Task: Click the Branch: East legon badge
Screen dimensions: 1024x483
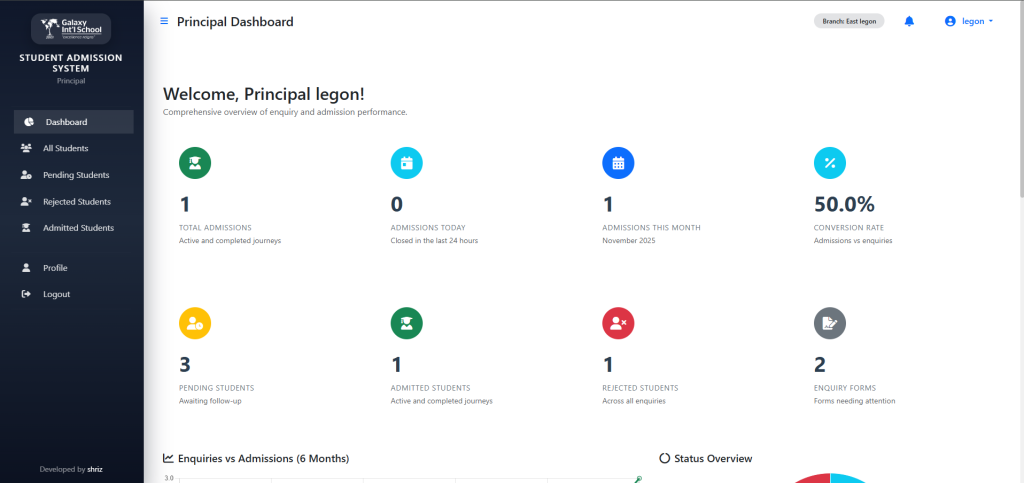Action: click(x=849, y=21)
